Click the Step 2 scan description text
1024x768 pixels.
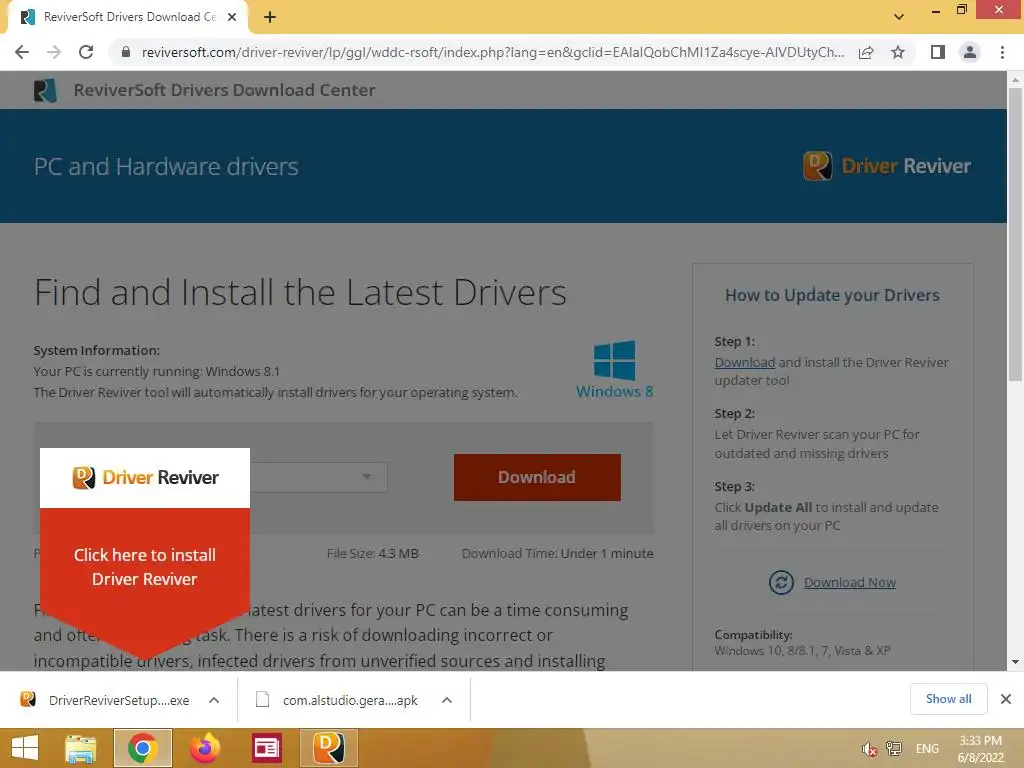[817, 443]
